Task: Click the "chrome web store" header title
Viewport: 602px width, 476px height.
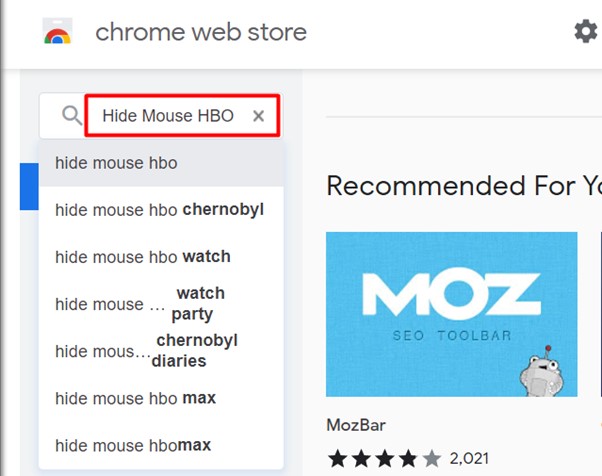Action: point(201,32)
